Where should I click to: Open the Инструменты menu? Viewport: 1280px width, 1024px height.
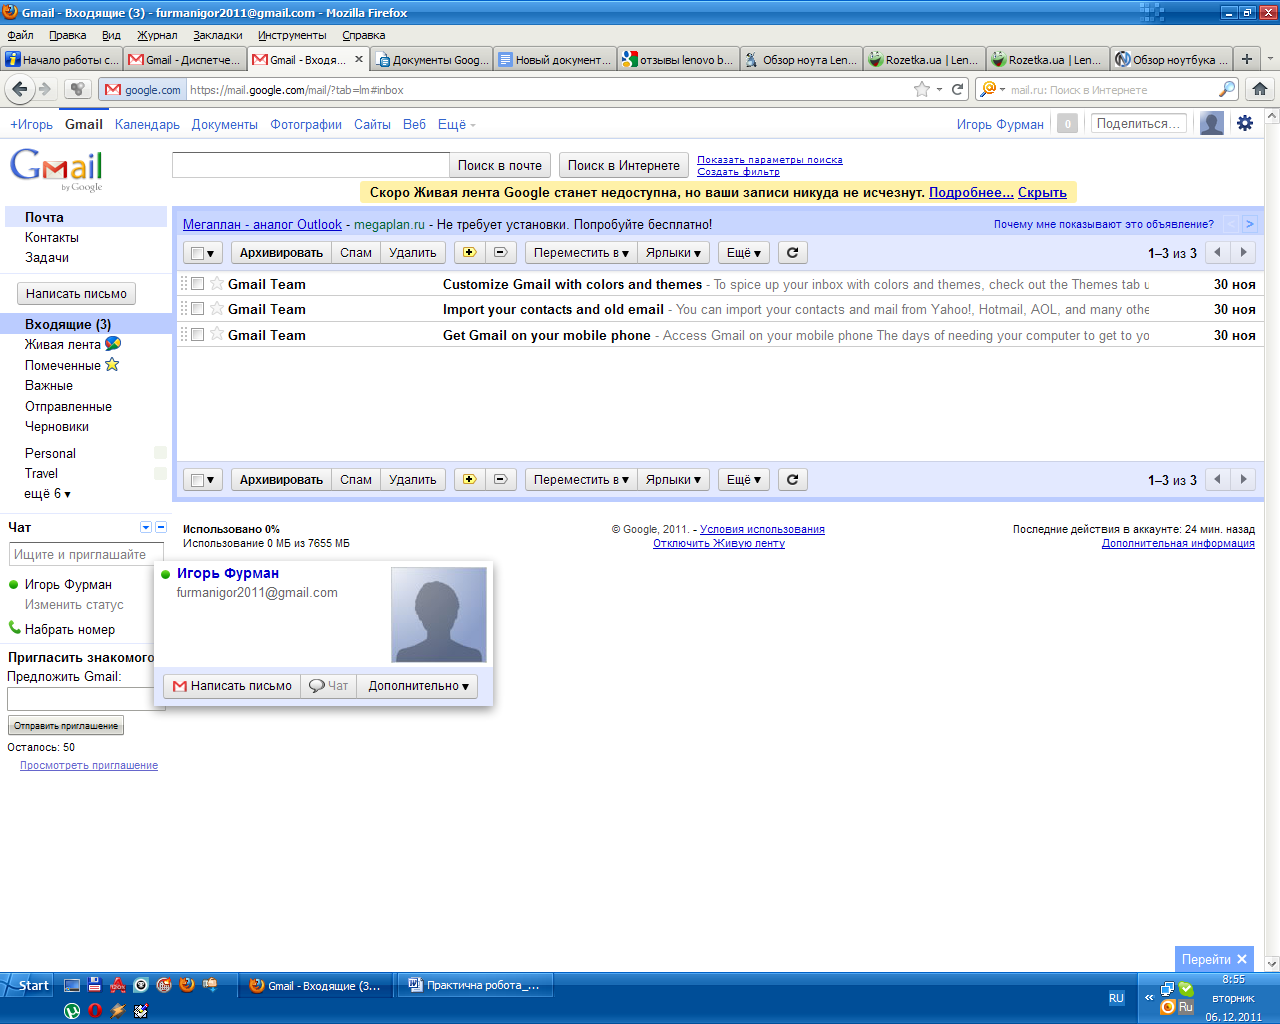pos(292,35)
